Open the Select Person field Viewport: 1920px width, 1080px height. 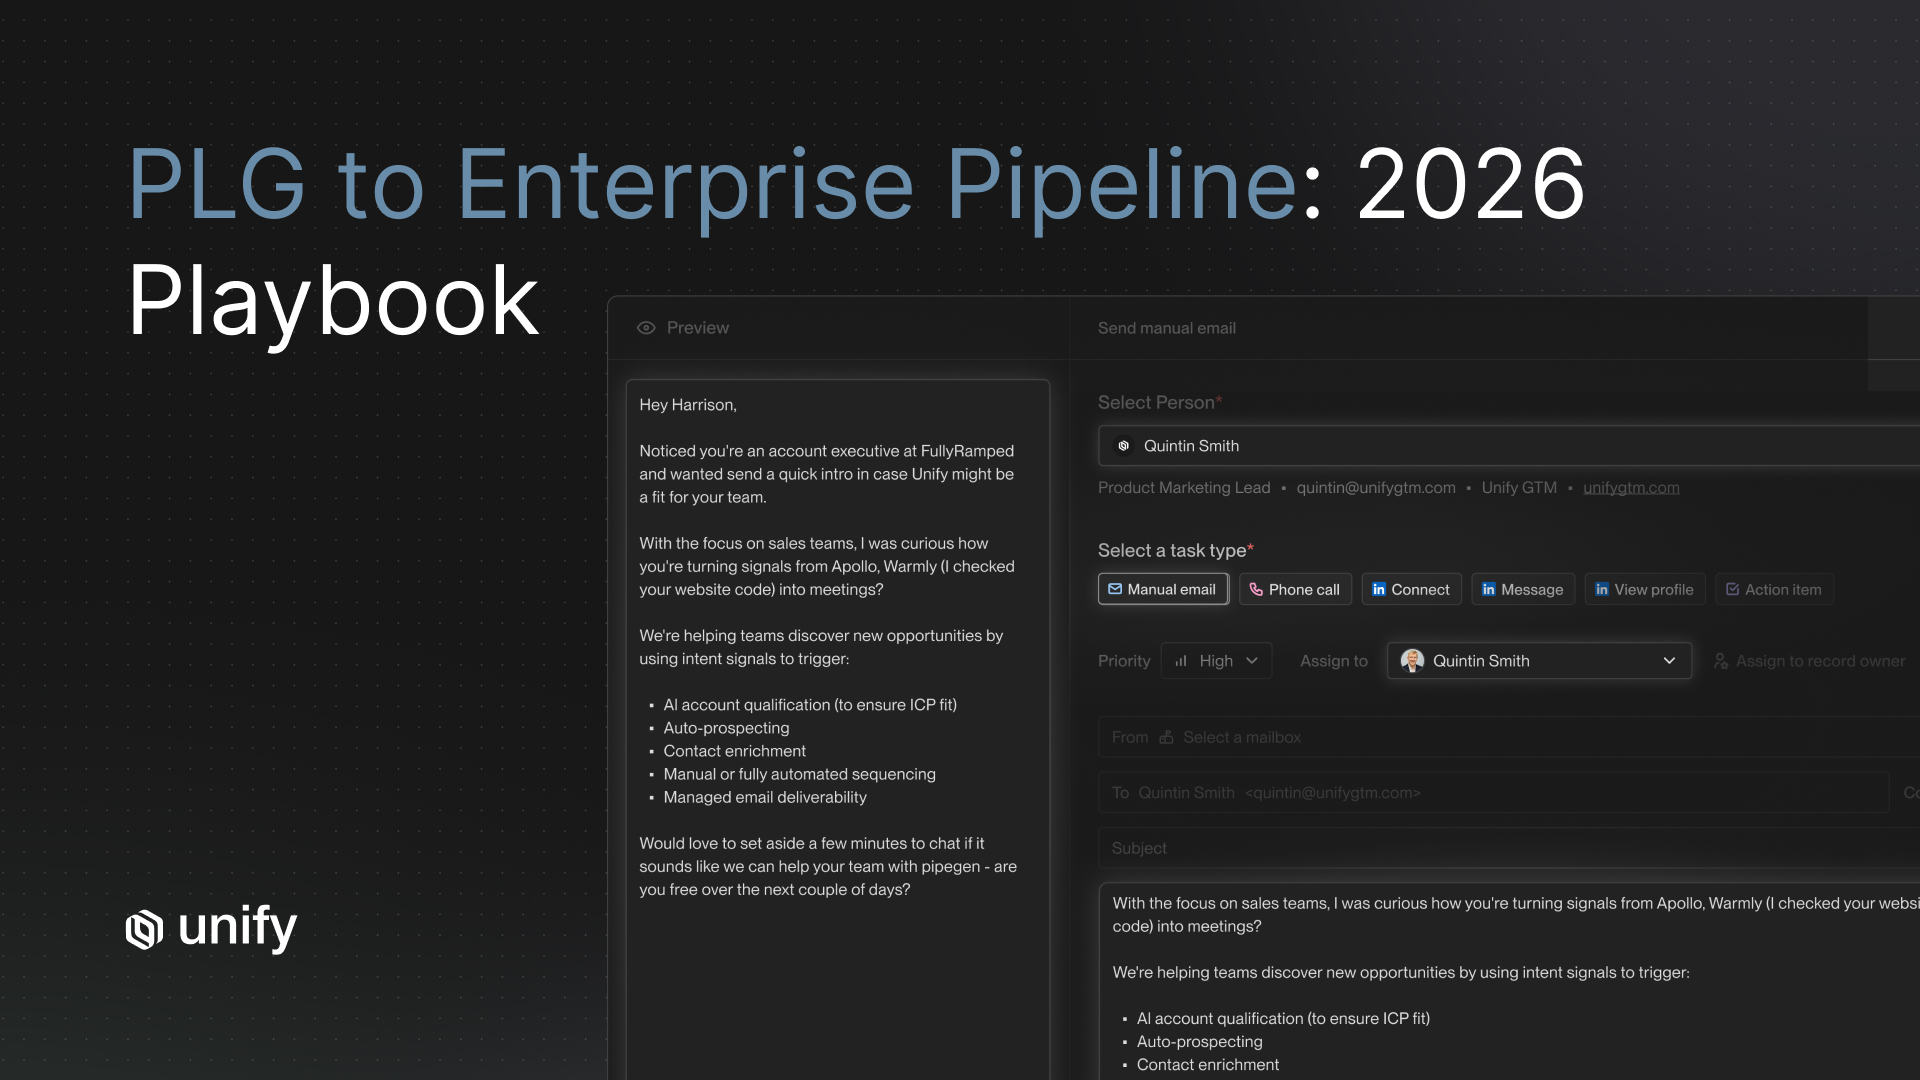(1509, 446)
